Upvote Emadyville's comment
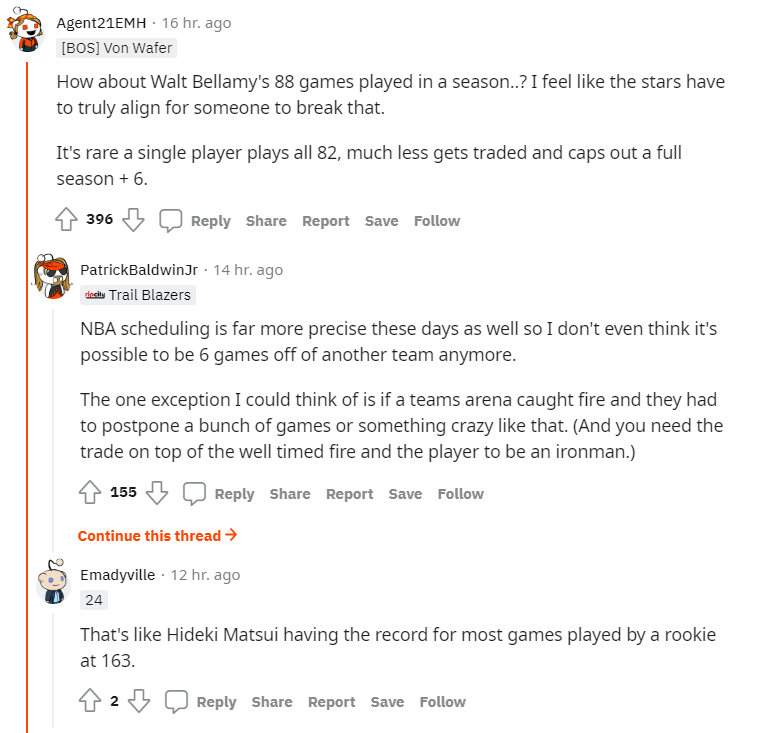This screenshot has width=780, height=733. pos(90,701)
